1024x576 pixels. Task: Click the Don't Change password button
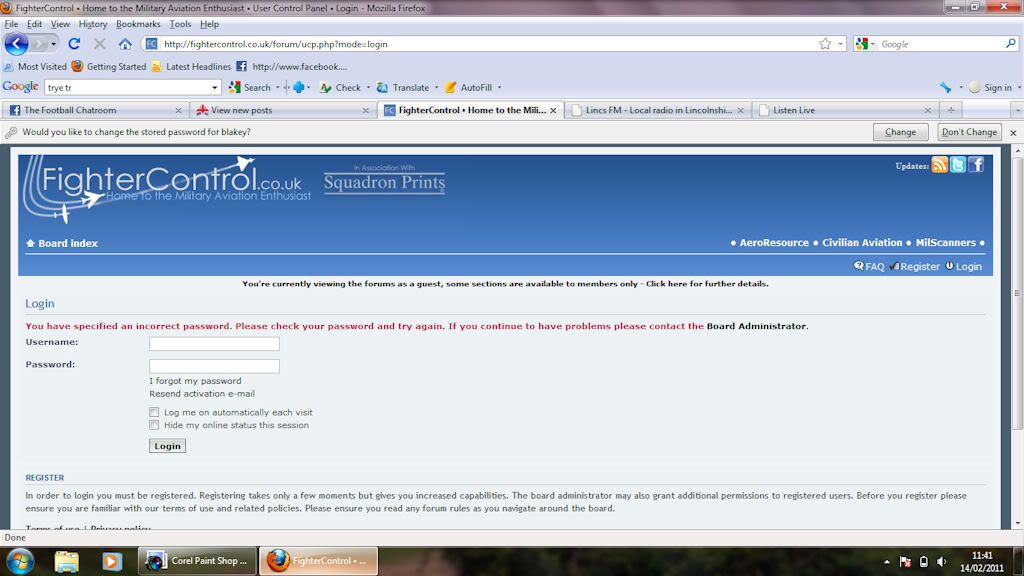(x=969, y=132)
